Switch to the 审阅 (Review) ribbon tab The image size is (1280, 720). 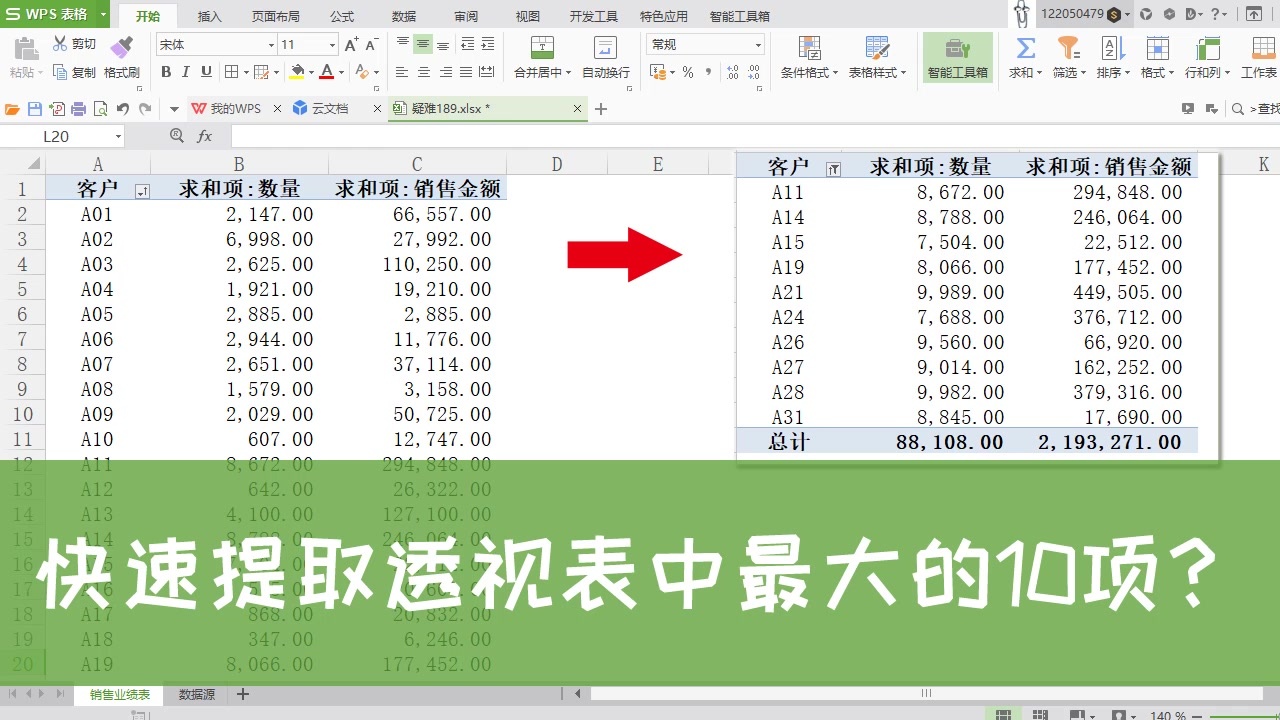point(466,16)
